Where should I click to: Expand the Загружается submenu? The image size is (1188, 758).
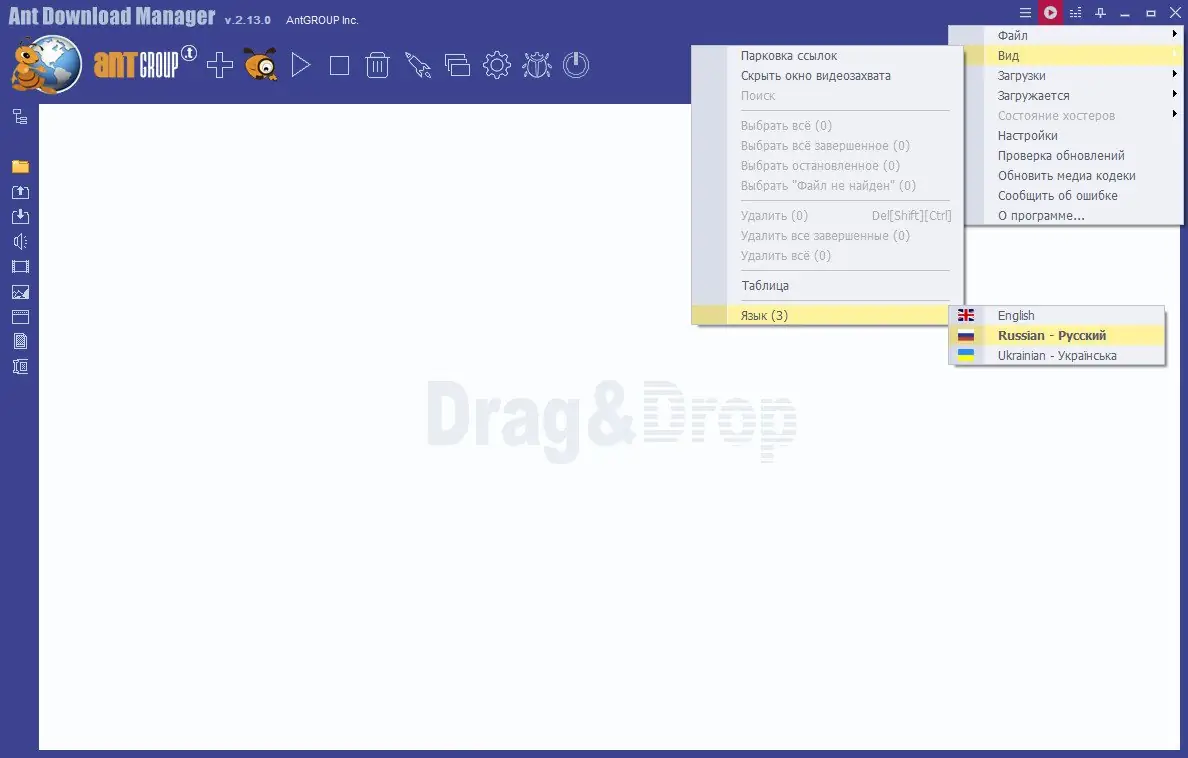(1066, 96)
